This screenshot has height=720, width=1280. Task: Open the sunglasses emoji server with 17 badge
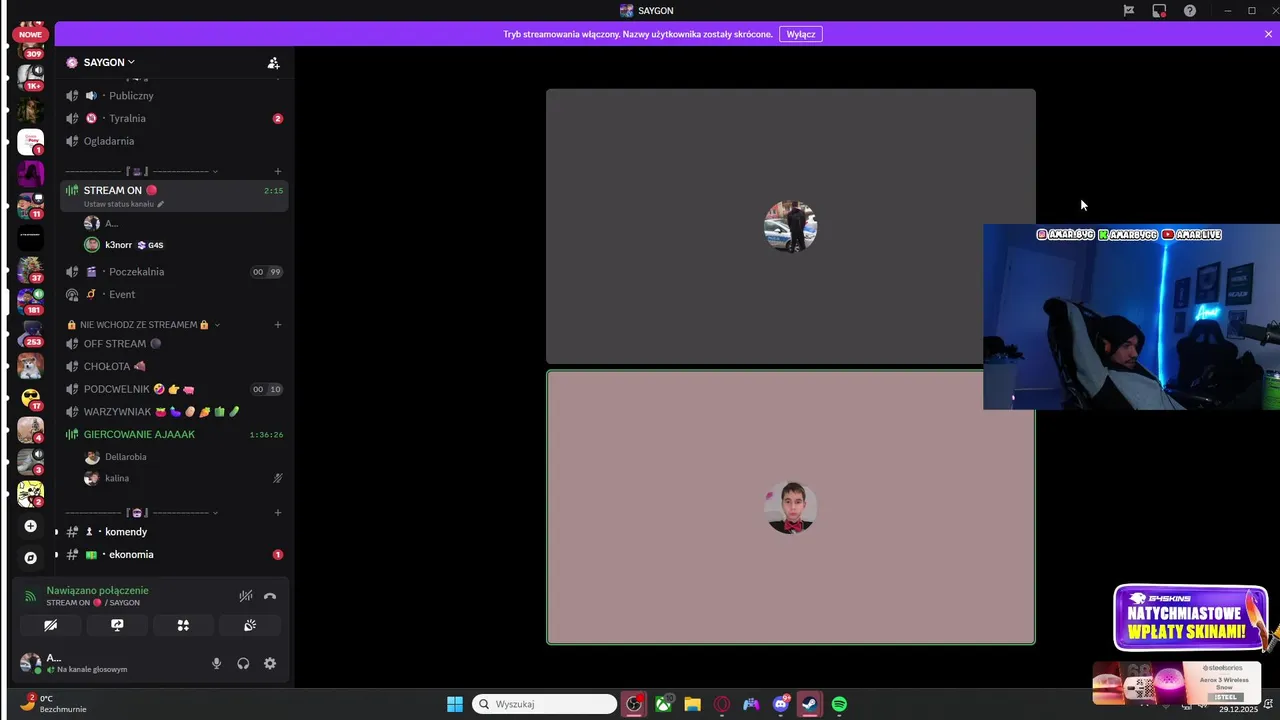click(x=30, y=397)
